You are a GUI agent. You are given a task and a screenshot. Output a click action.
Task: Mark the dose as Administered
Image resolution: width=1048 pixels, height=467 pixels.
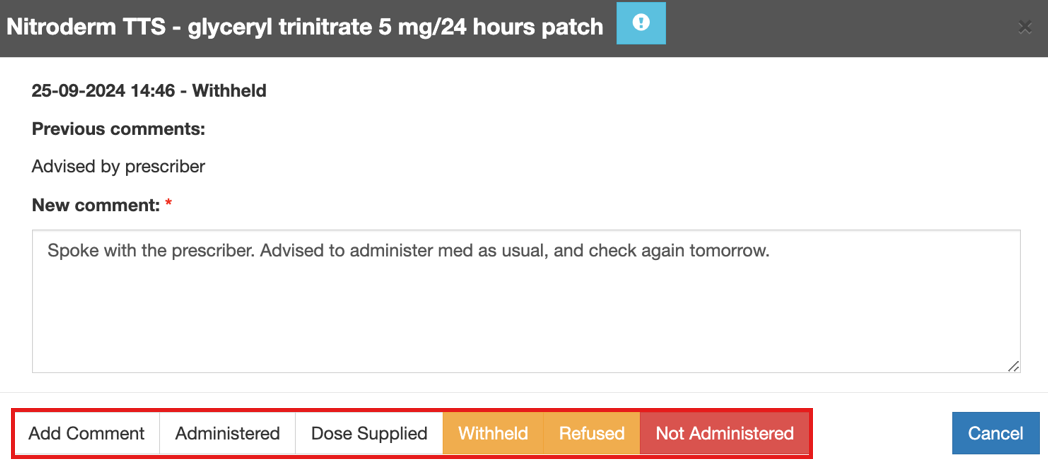[227, 433]
